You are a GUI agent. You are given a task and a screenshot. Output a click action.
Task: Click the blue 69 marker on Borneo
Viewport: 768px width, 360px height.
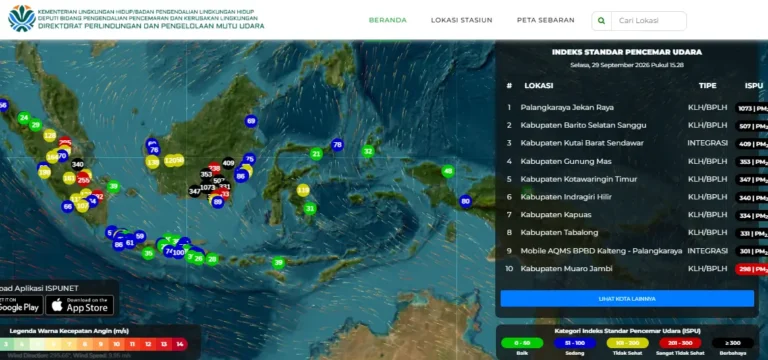pyautogui.click(x=251, y=121)
